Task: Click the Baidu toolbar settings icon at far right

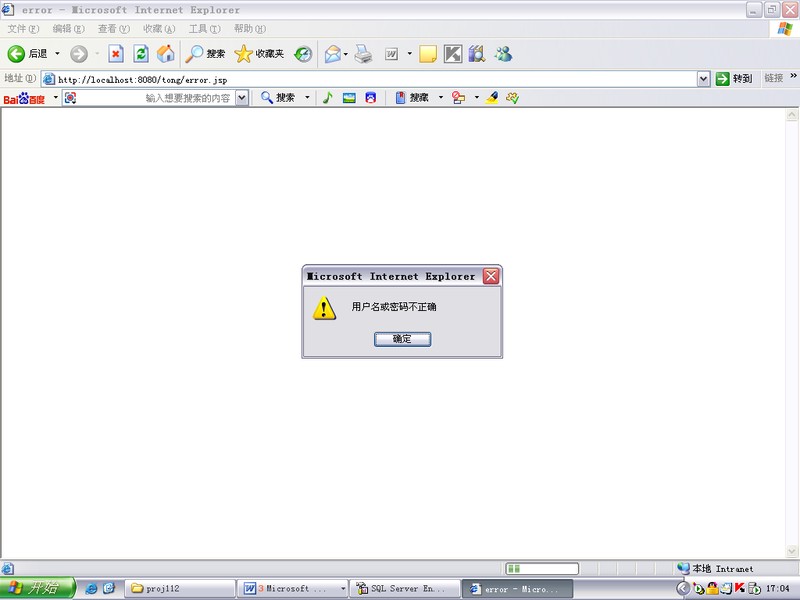Action: (x=513, y=97)
